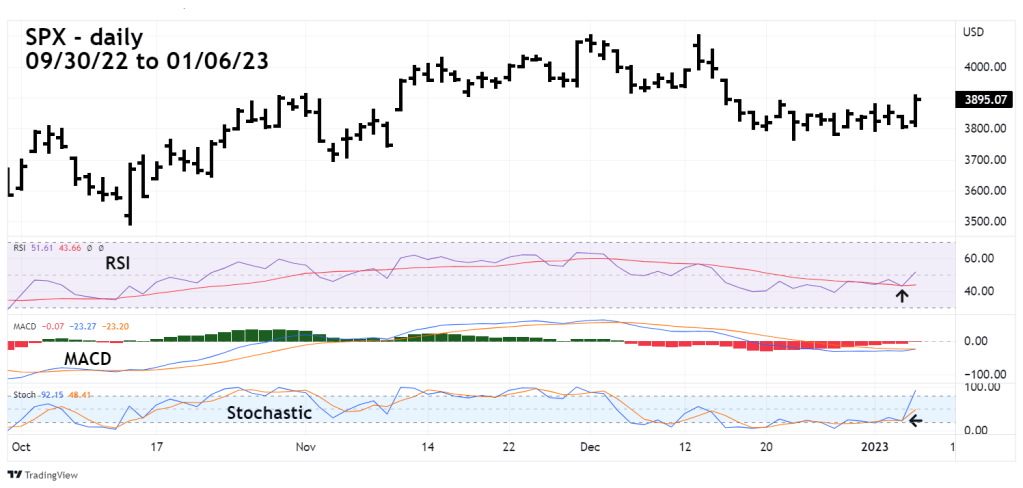Image resolution: width=1023 pixels, height=488 pixels.
Task: Click the MACD legend values -0.07
Action: click(64, 324)
